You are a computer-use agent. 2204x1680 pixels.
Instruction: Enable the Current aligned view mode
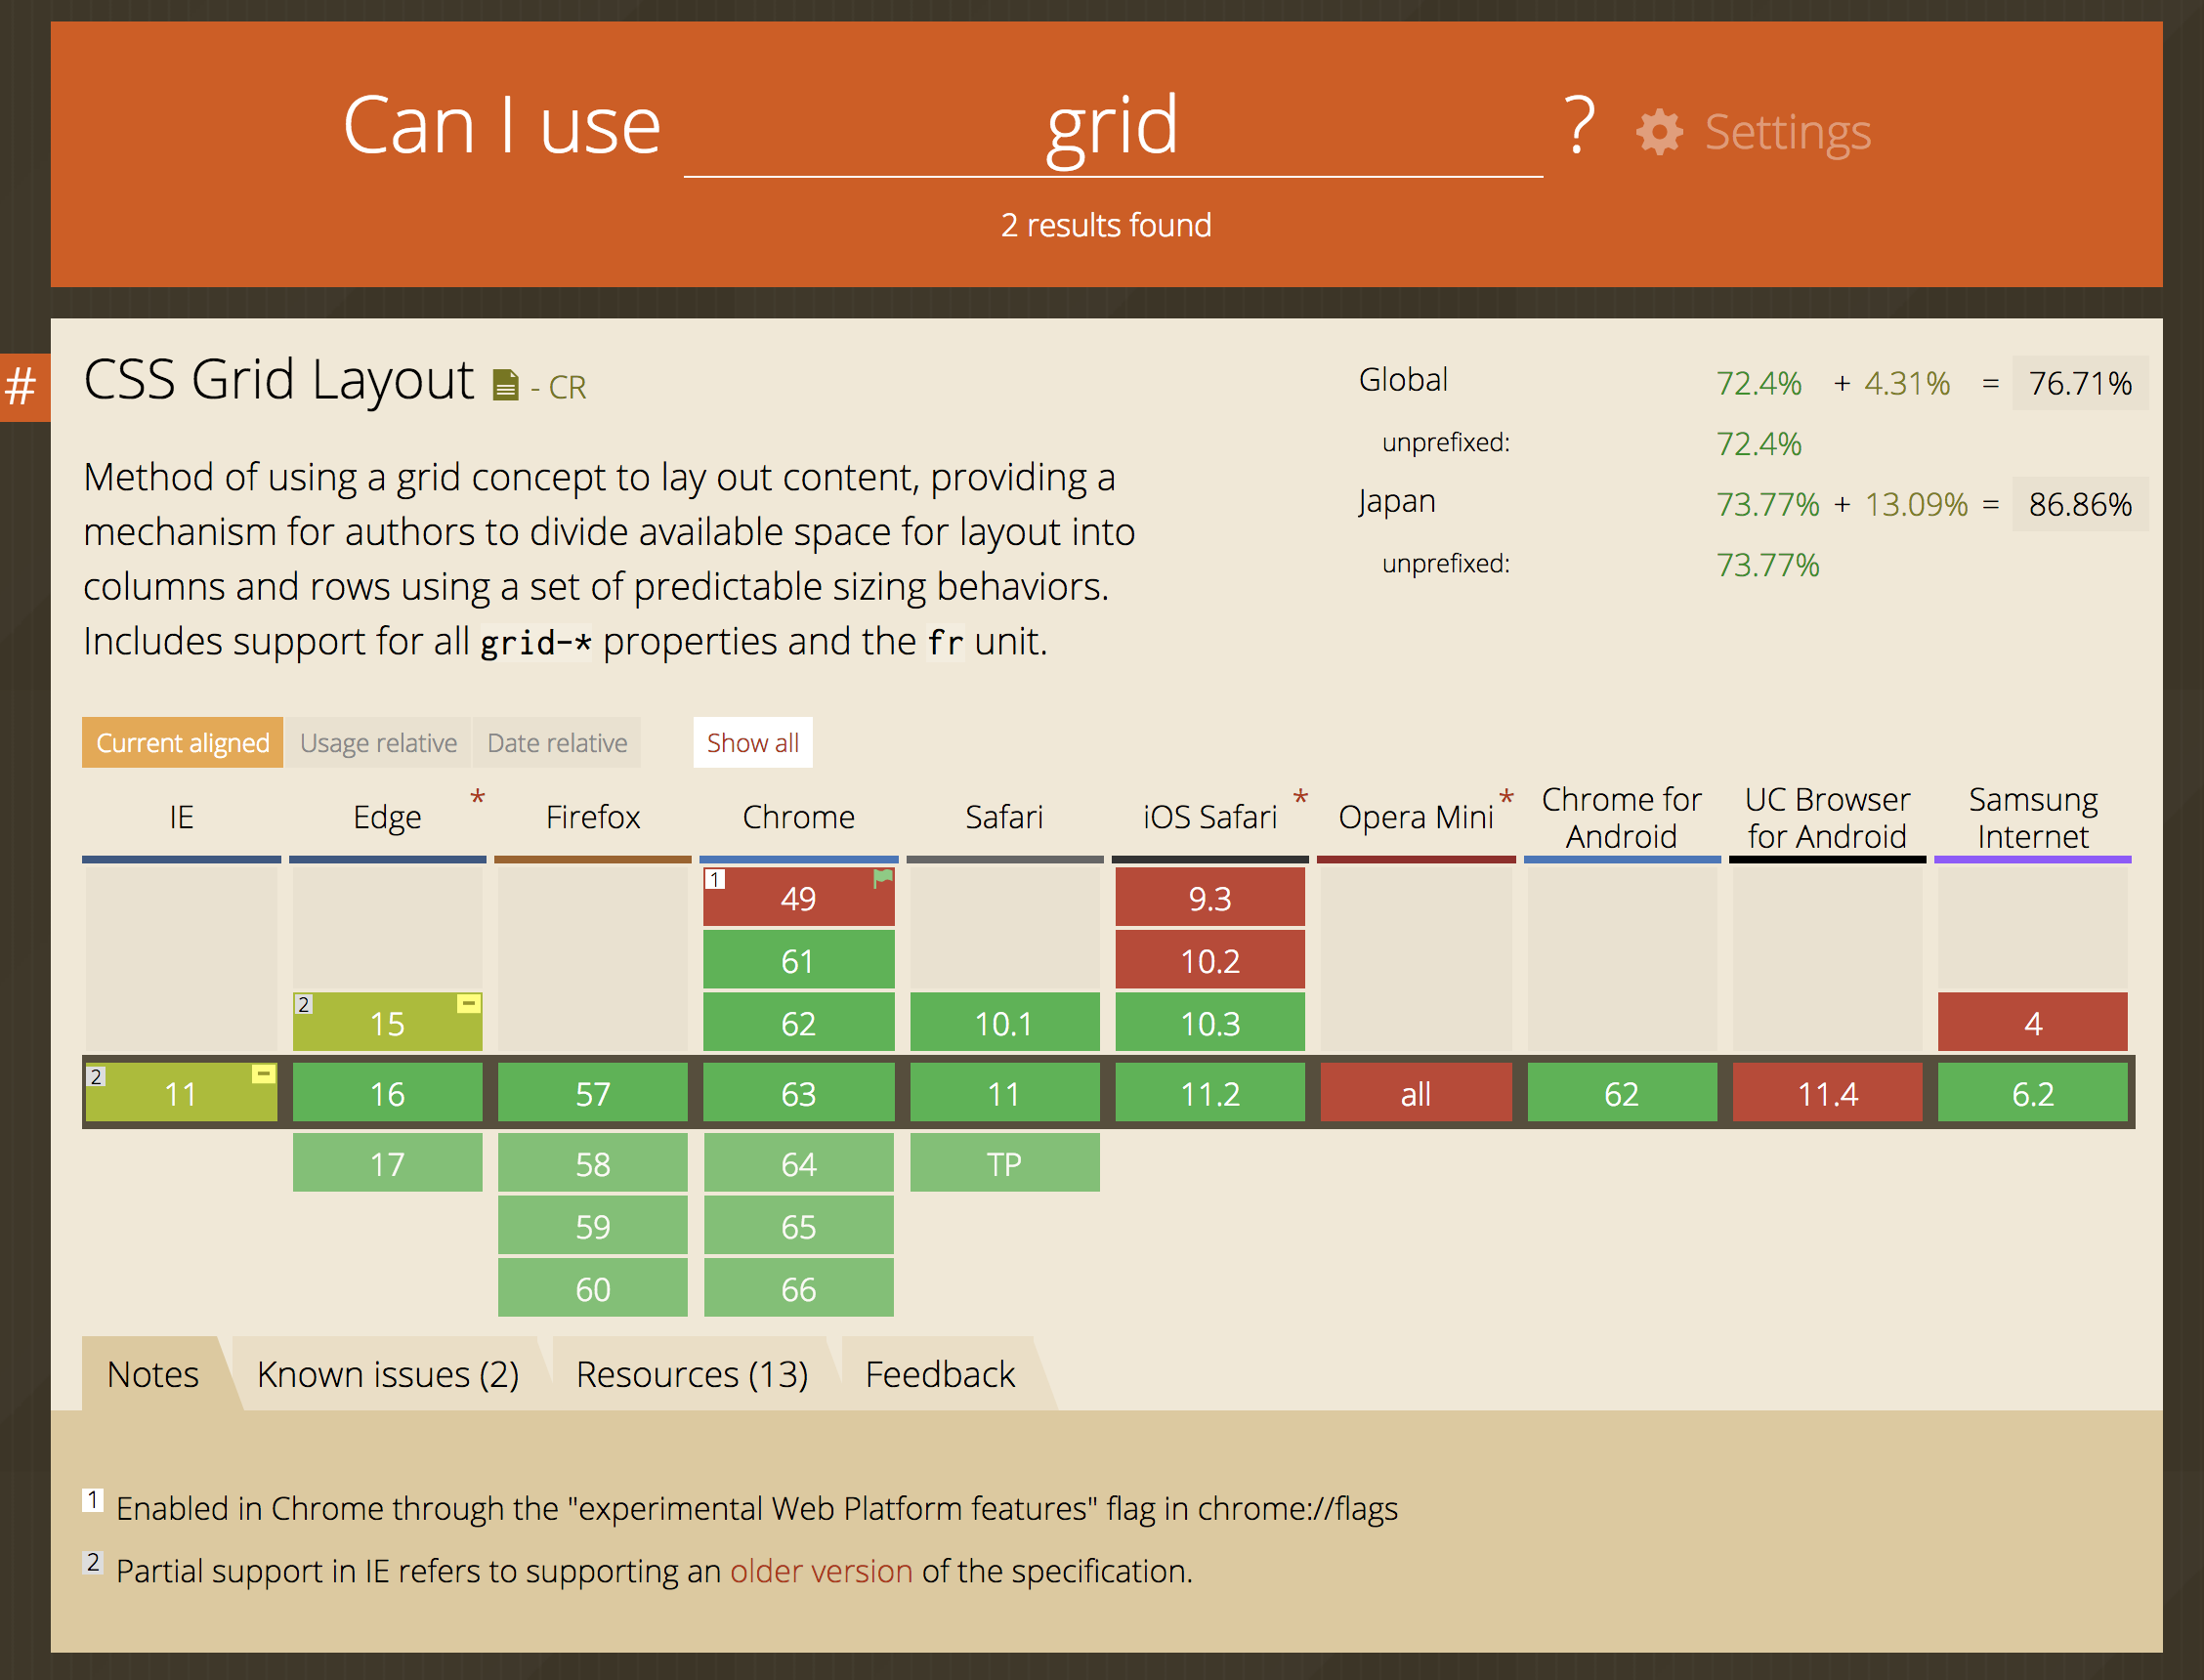tap(182, 742)
